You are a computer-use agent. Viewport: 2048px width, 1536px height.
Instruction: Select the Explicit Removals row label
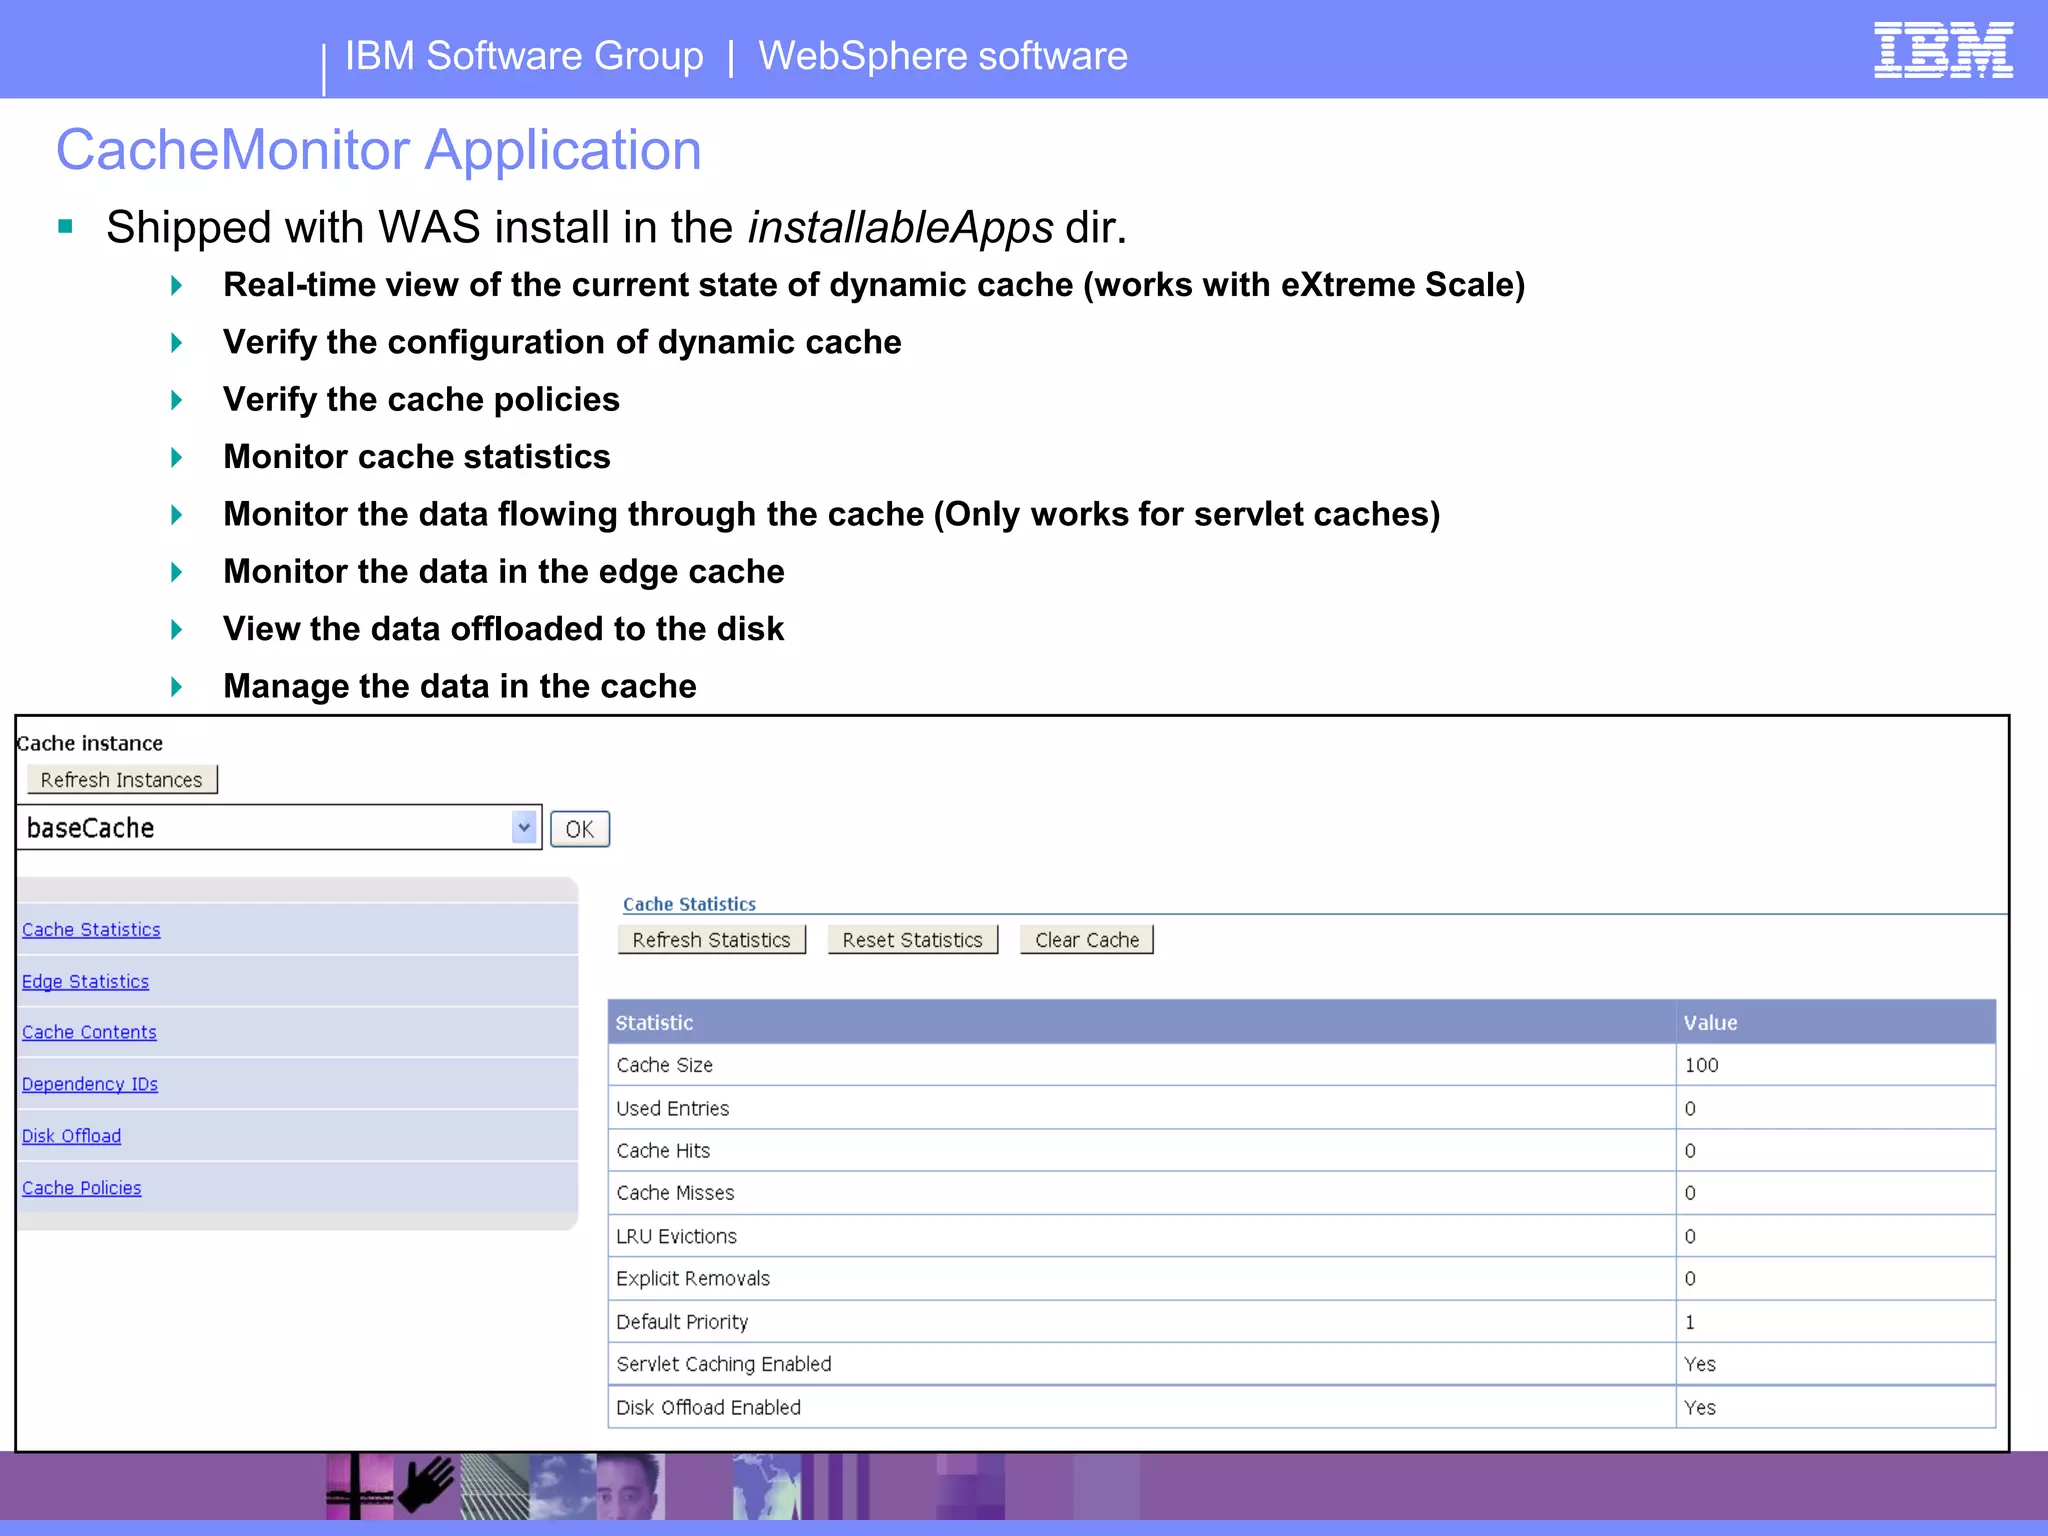click(693, 1279)
